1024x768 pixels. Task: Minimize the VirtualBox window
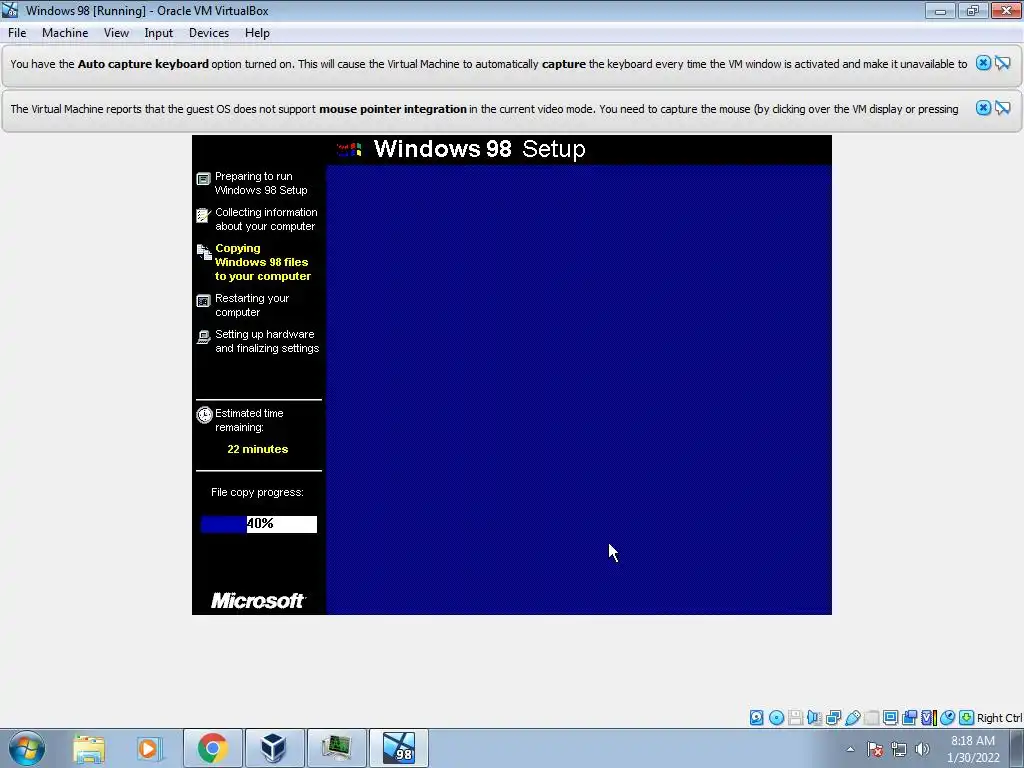pos(940,10)
